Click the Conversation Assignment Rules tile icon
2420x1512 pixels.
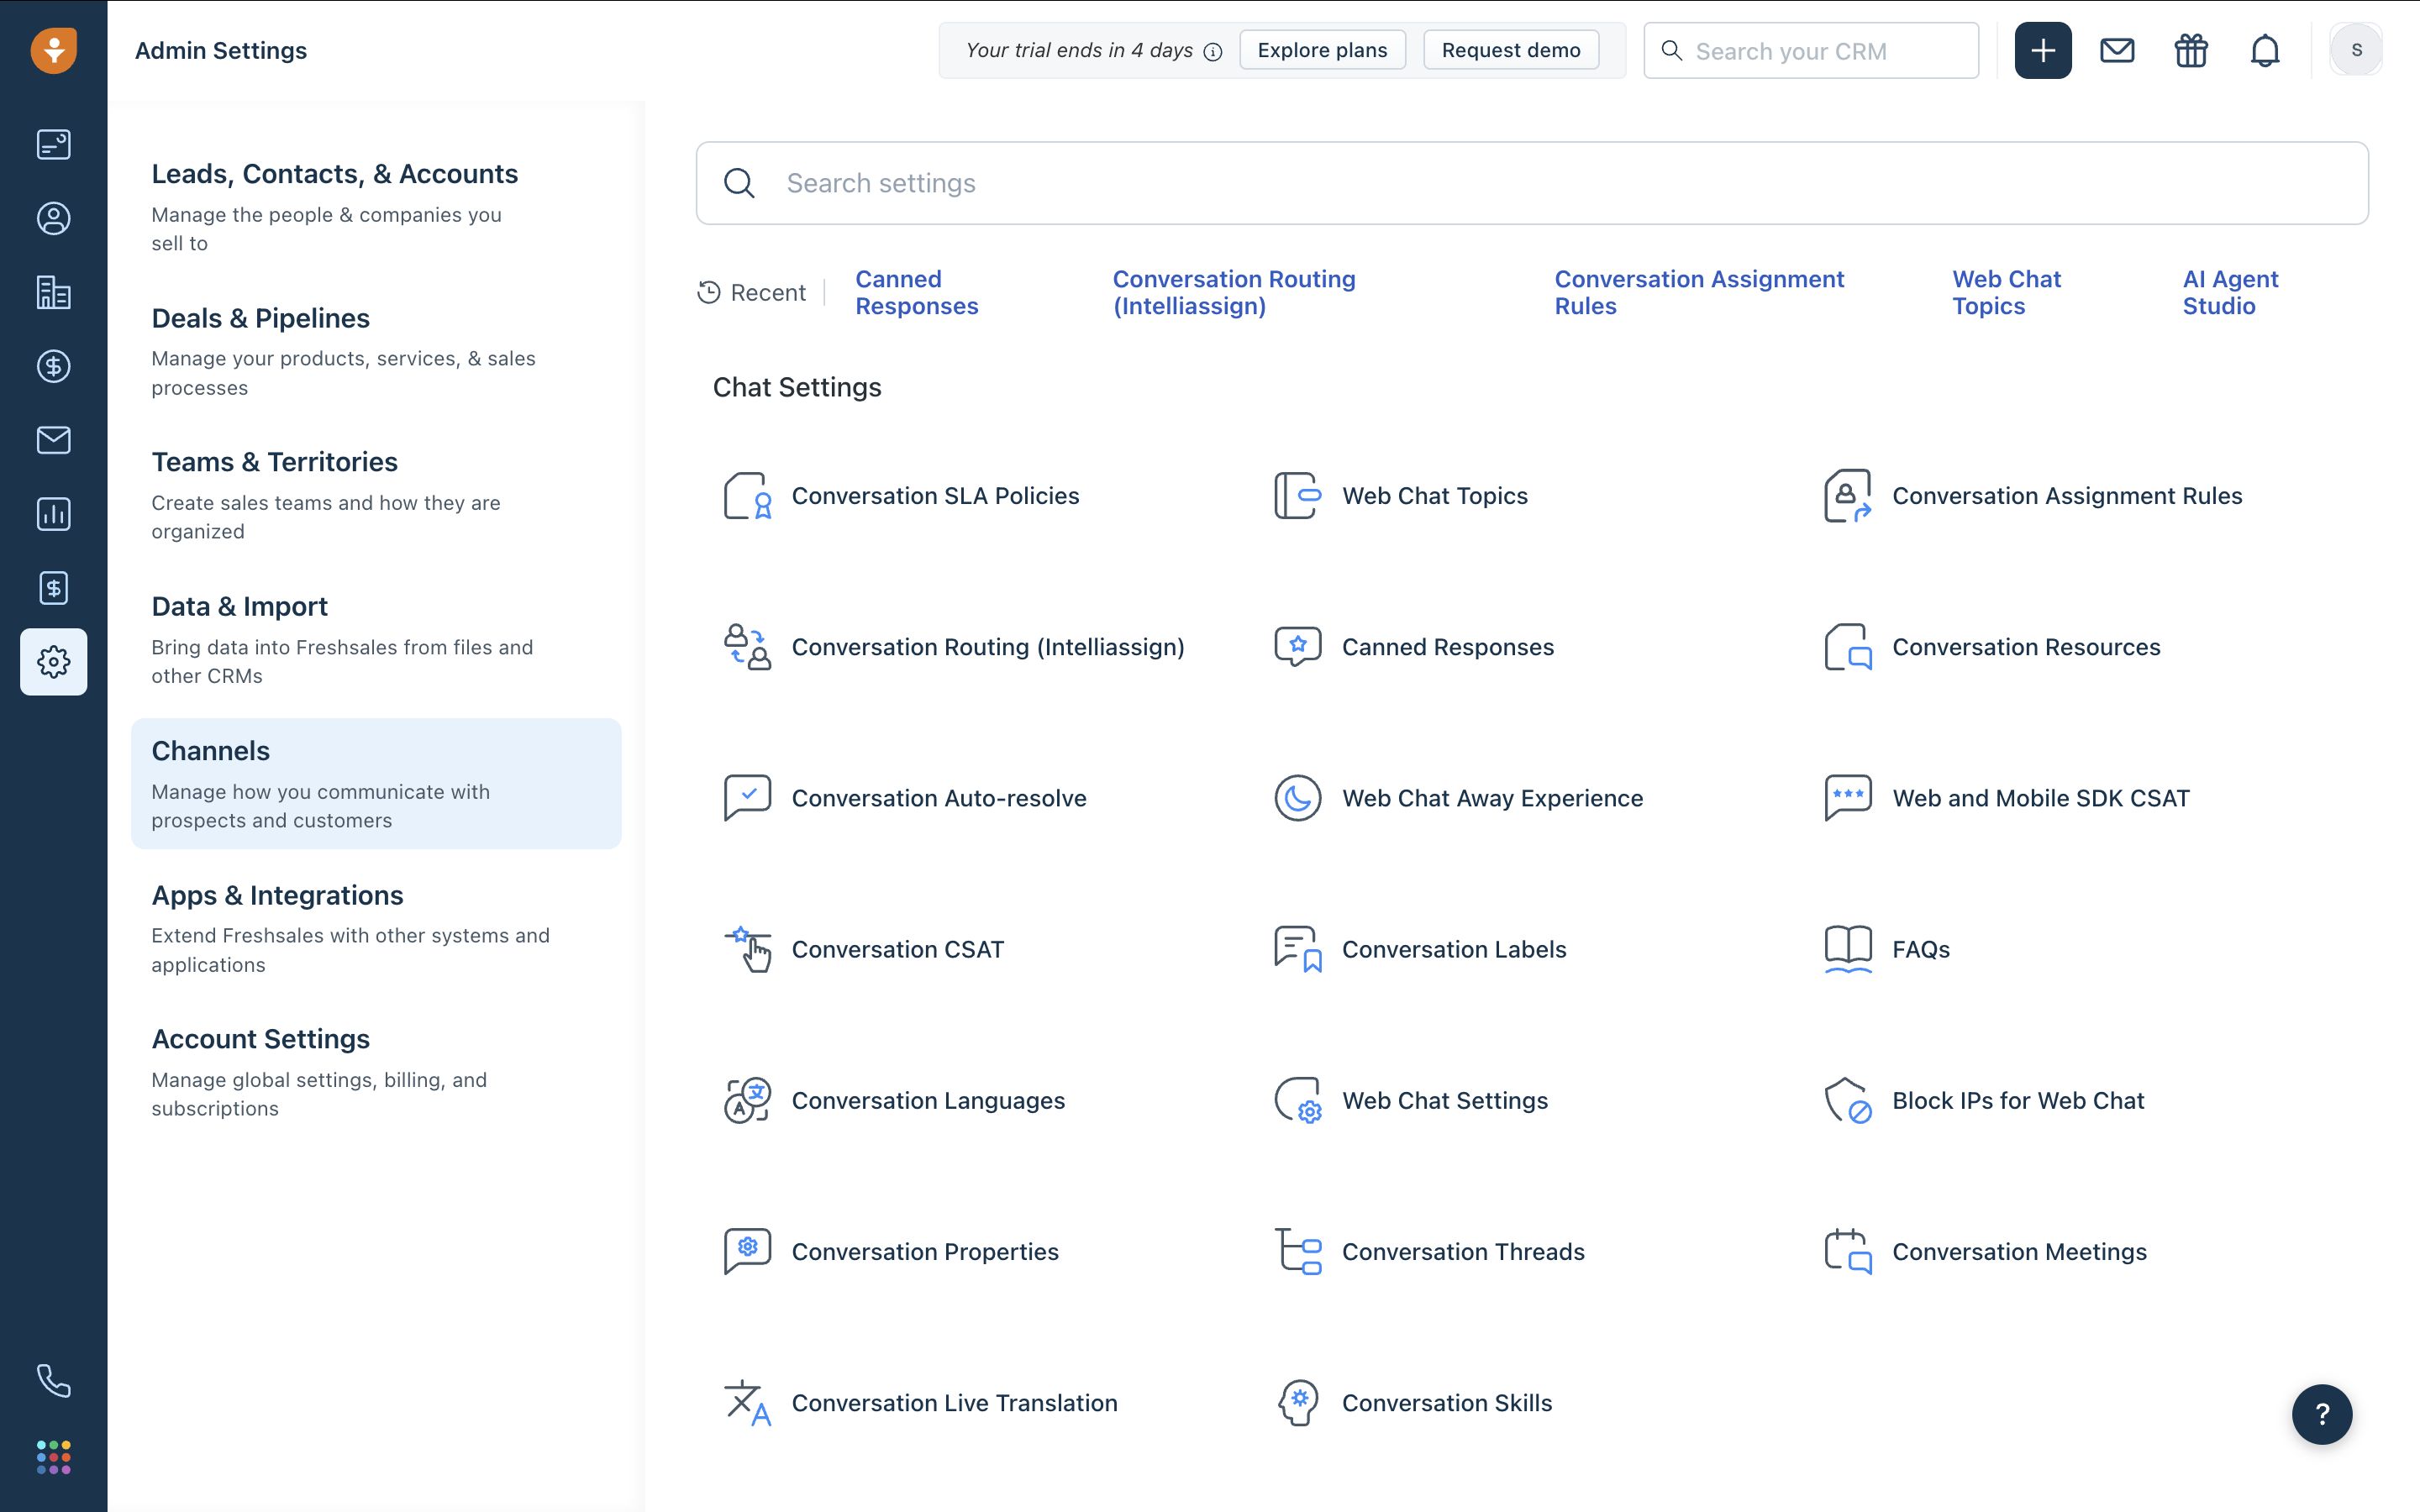[1848, 496]
